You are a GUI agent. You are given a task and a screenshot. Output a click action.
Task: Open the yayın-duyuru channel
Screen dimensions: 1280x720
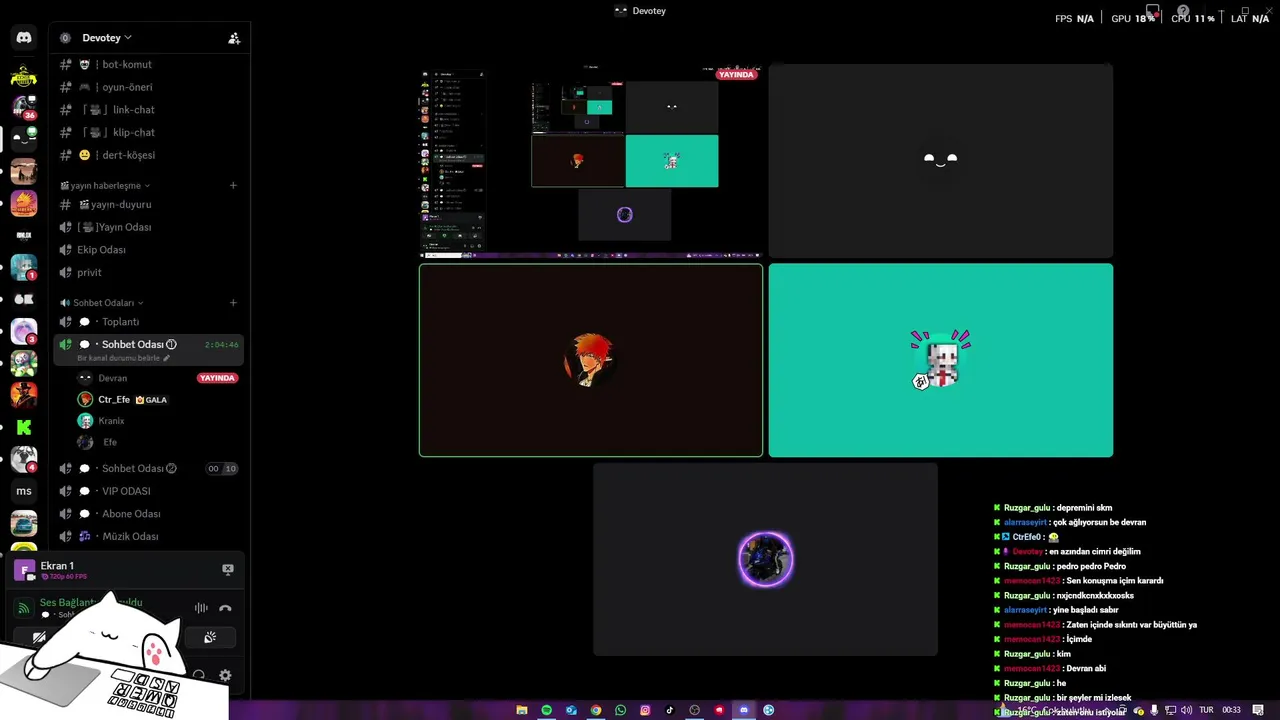(149, 204)
